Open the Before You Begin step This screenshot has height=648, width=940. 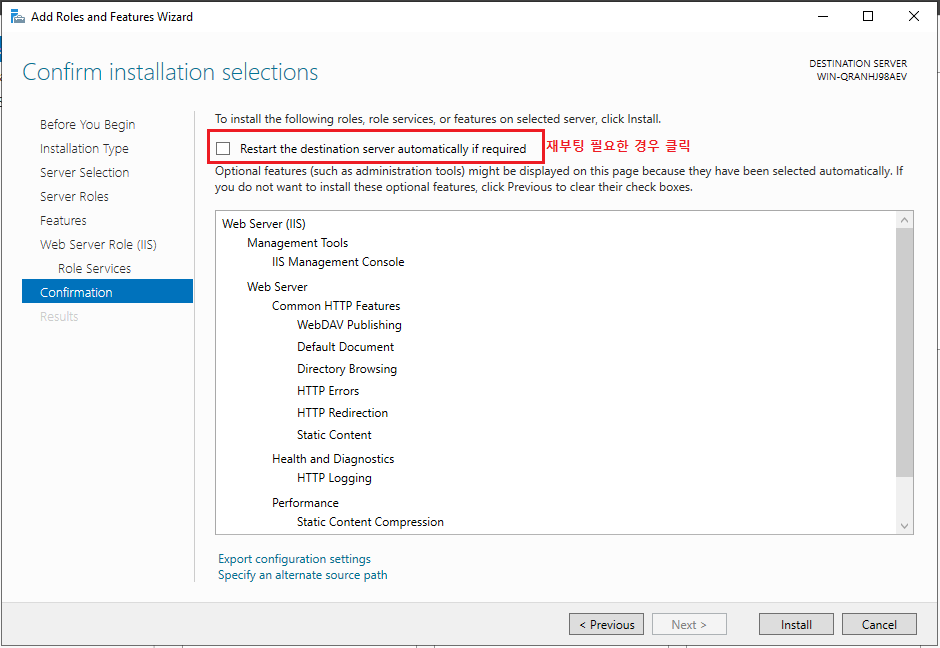click(x=88, y=125)
